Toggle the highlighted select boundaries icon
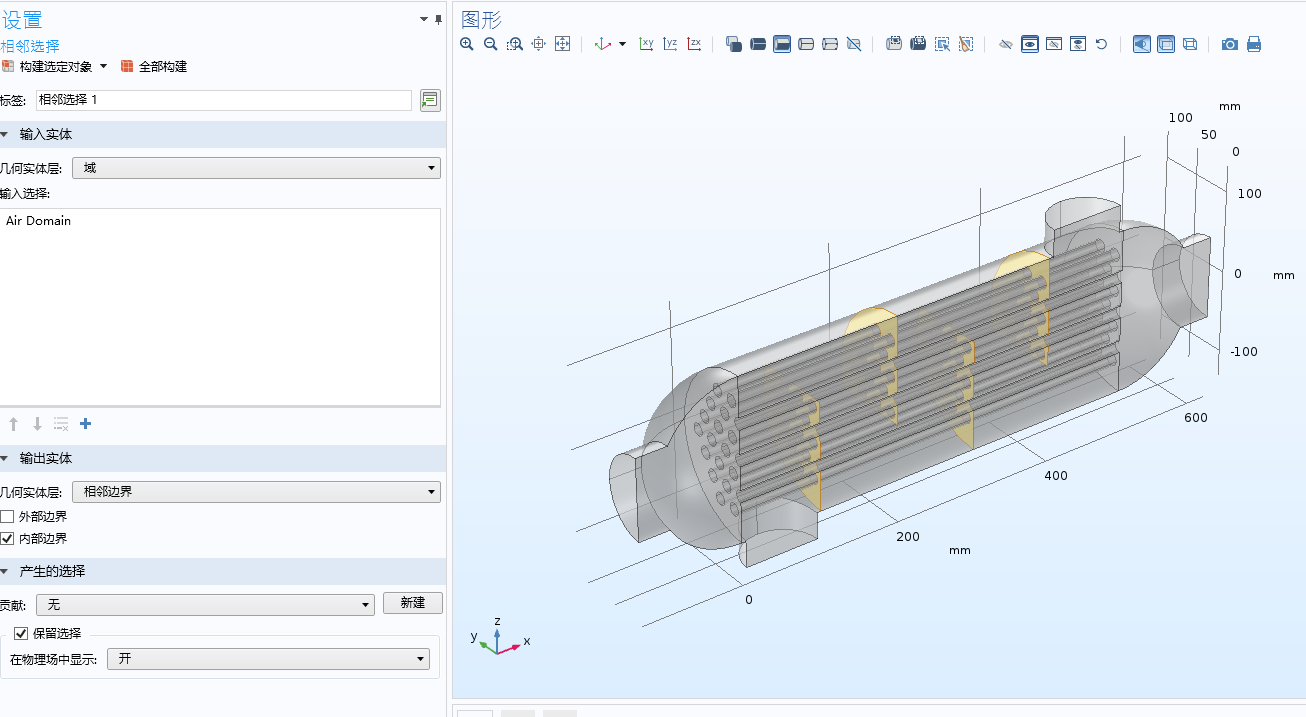This screenshot has height=717, width=1306. click(x=782, y=44)
